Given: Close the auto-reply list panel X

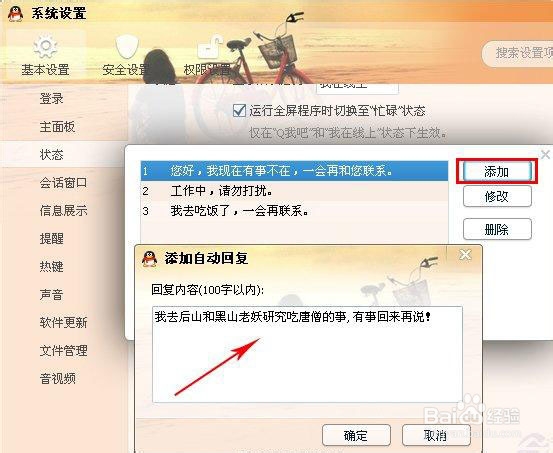Looking at the screenshot, I should tap(545, 154).
